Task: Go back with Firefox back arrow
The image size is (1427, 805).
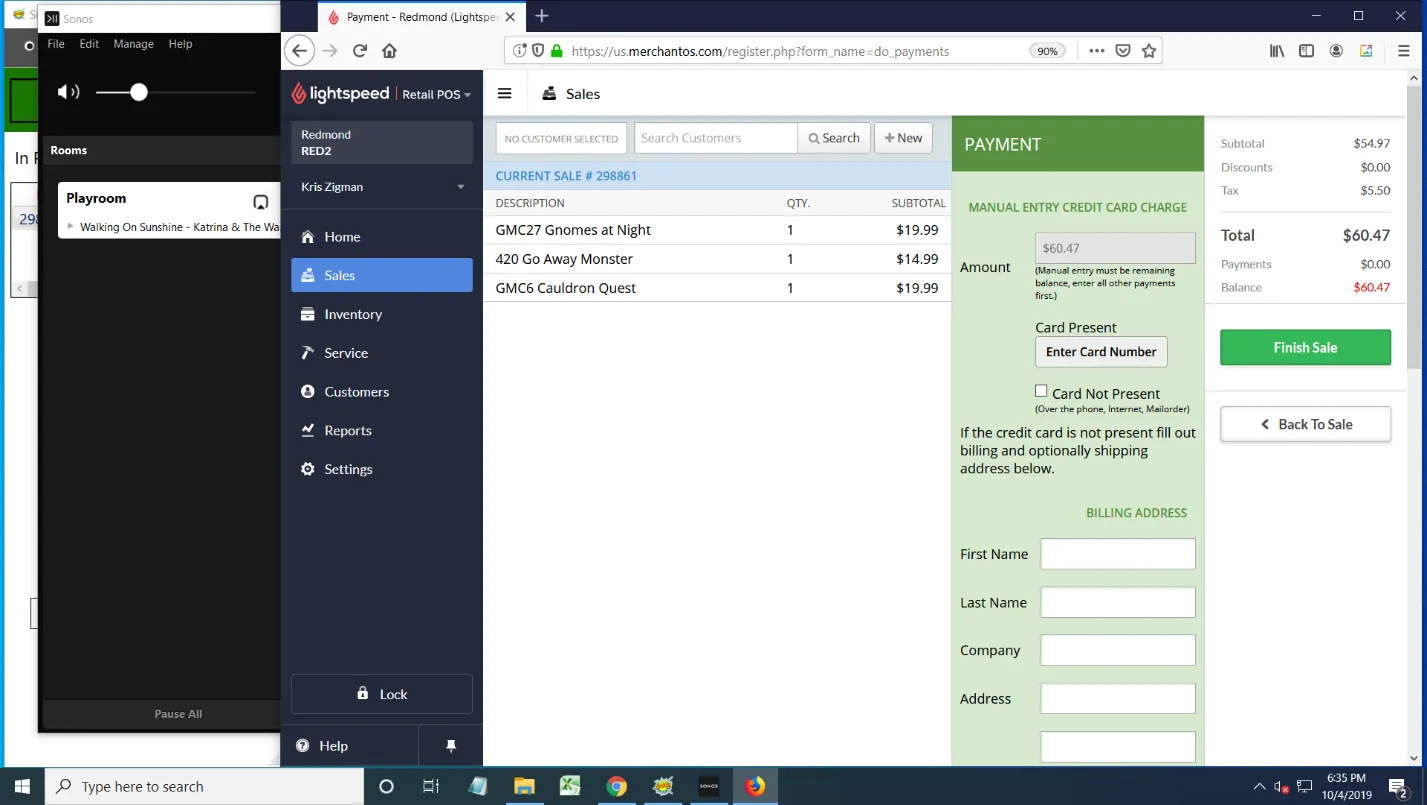Action: [299, 51]
